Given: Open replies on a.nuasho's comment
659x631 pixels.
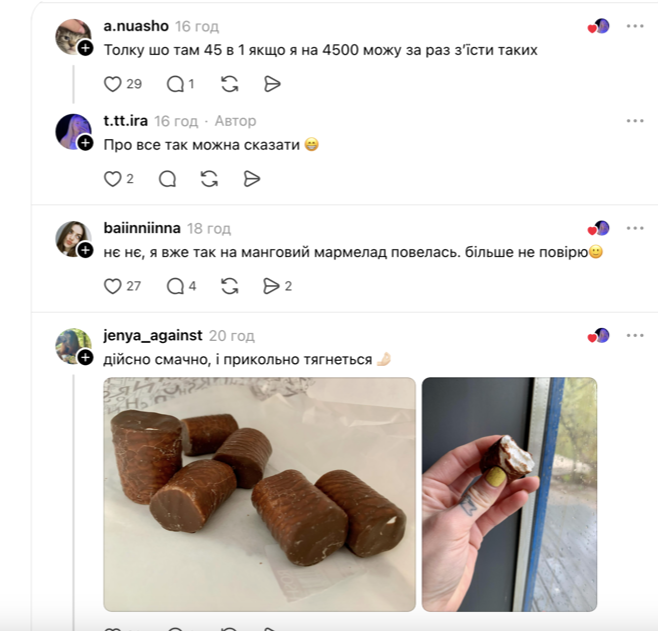Looking at the screenshot, I should [x=174, y=84].
